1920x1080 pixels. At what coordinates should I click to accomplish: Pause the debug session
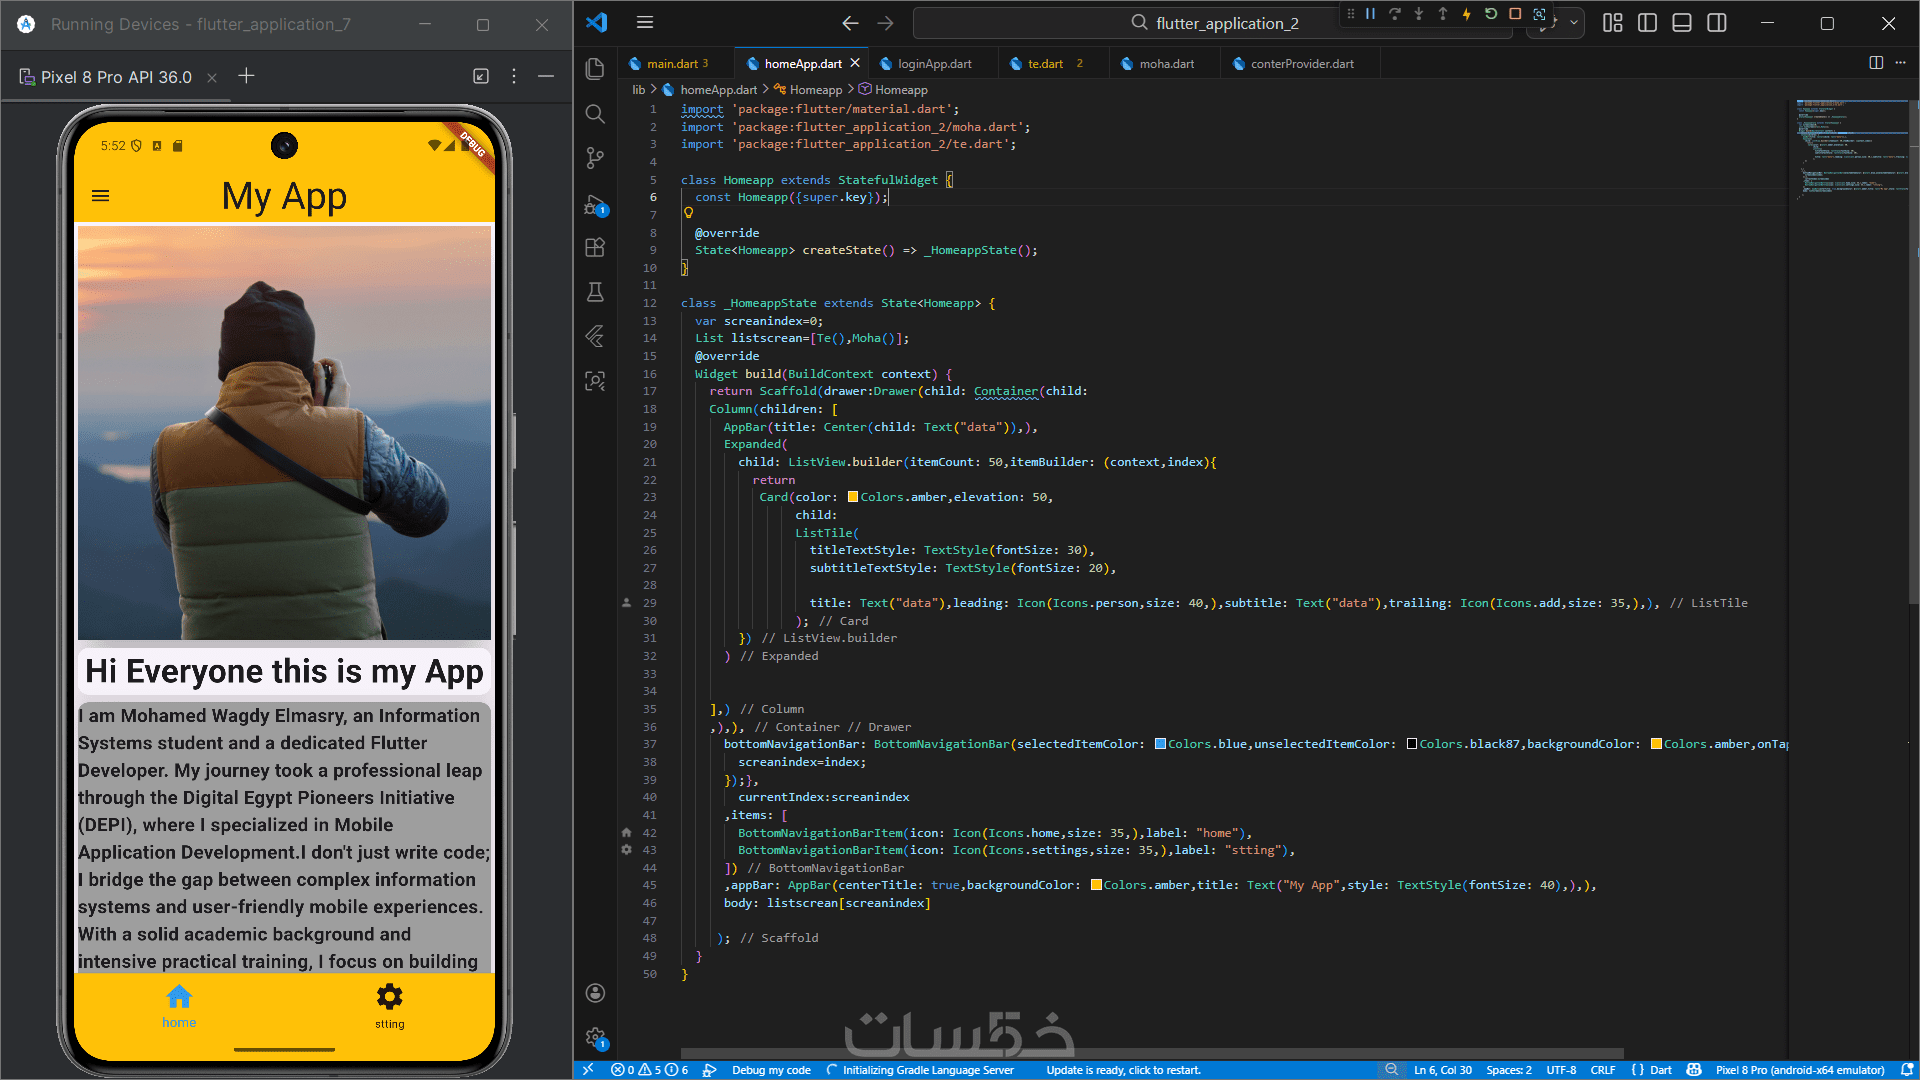coord(1370,14)
